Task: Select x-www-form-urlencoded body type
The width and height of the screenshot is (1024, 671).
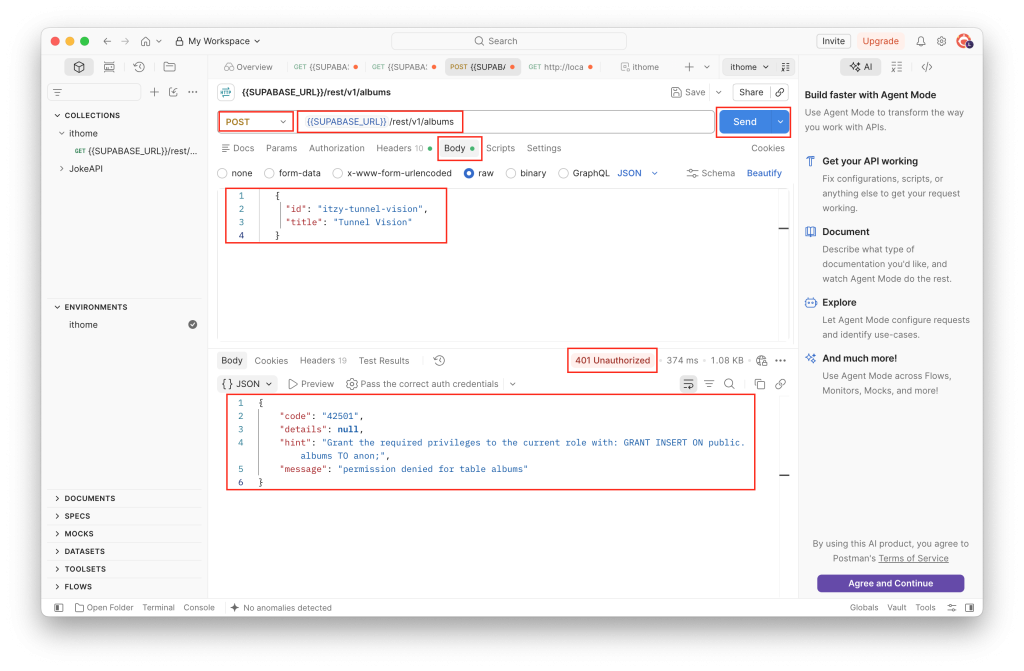Action: tap(337, 173)
